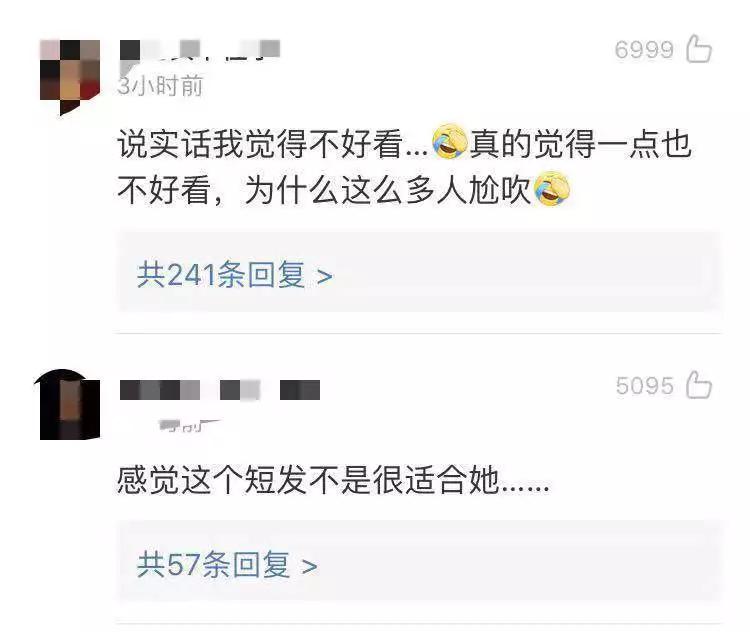Tap the text 为什么这么多人尬吹
Screen dimensions: 750x632
387,190
